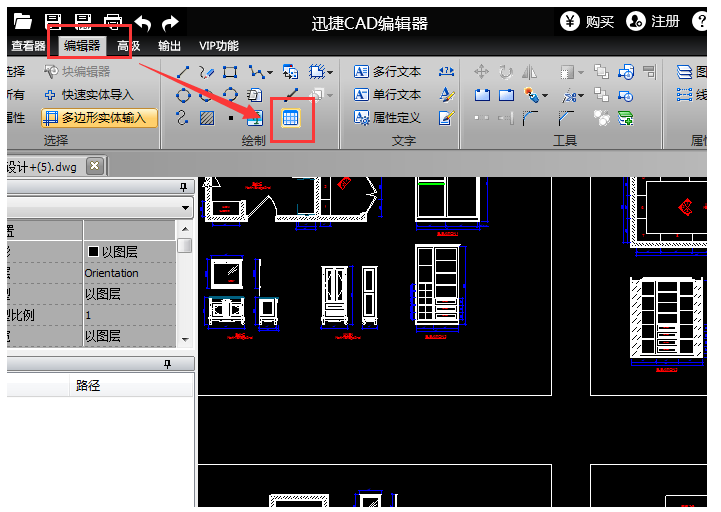Select the Rectangle drawing tool

230,72
